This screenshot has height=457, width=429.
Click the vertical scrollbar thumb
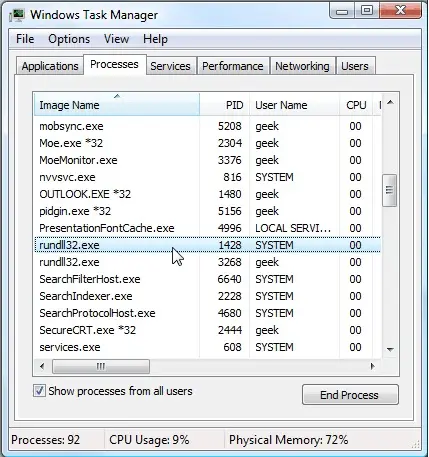pos(389,190)
